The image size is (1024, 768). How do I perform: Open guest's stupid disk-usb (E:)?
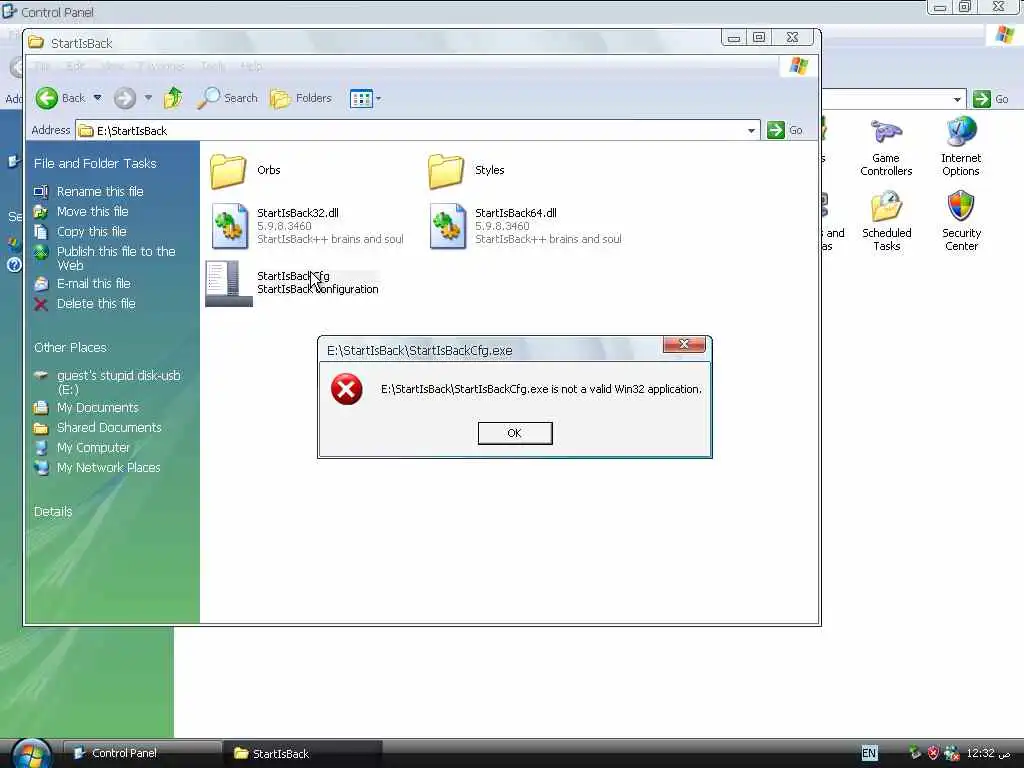tap(118, 383)
